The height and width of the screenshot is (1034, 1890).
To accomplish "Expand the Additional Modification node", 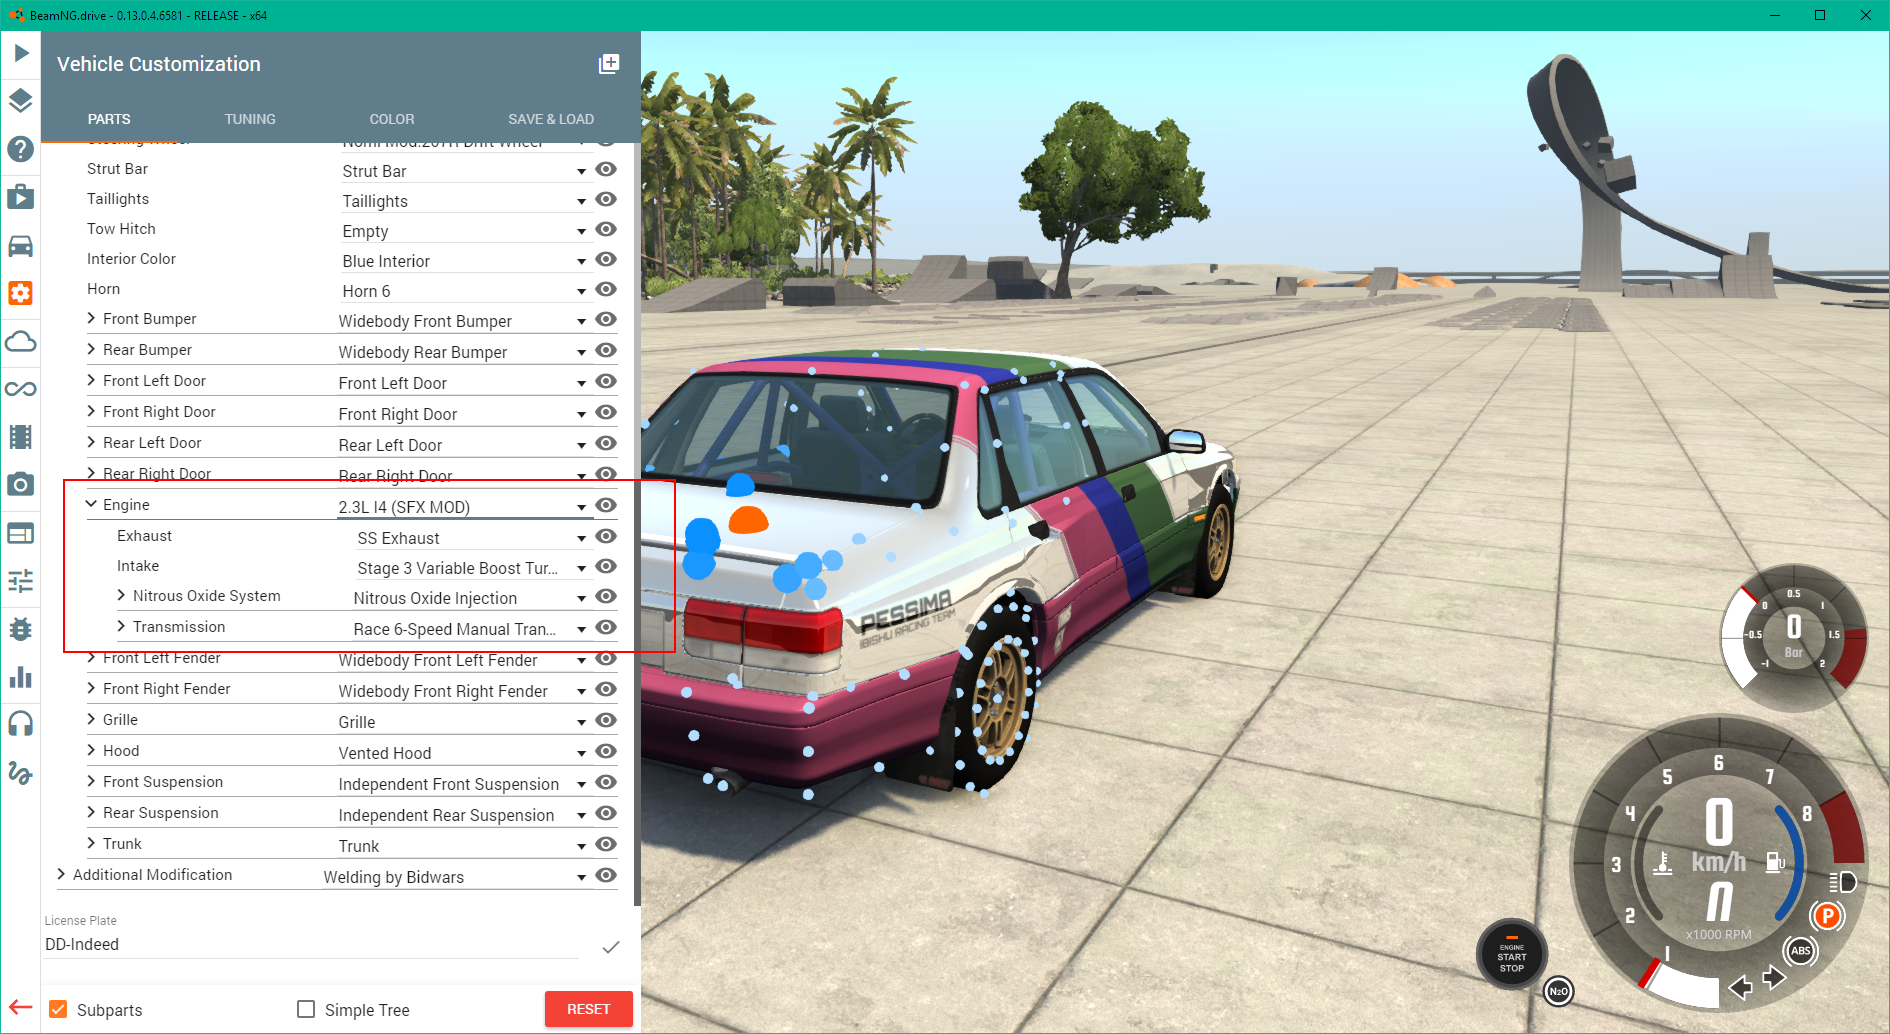I will (x=61, y=875).
